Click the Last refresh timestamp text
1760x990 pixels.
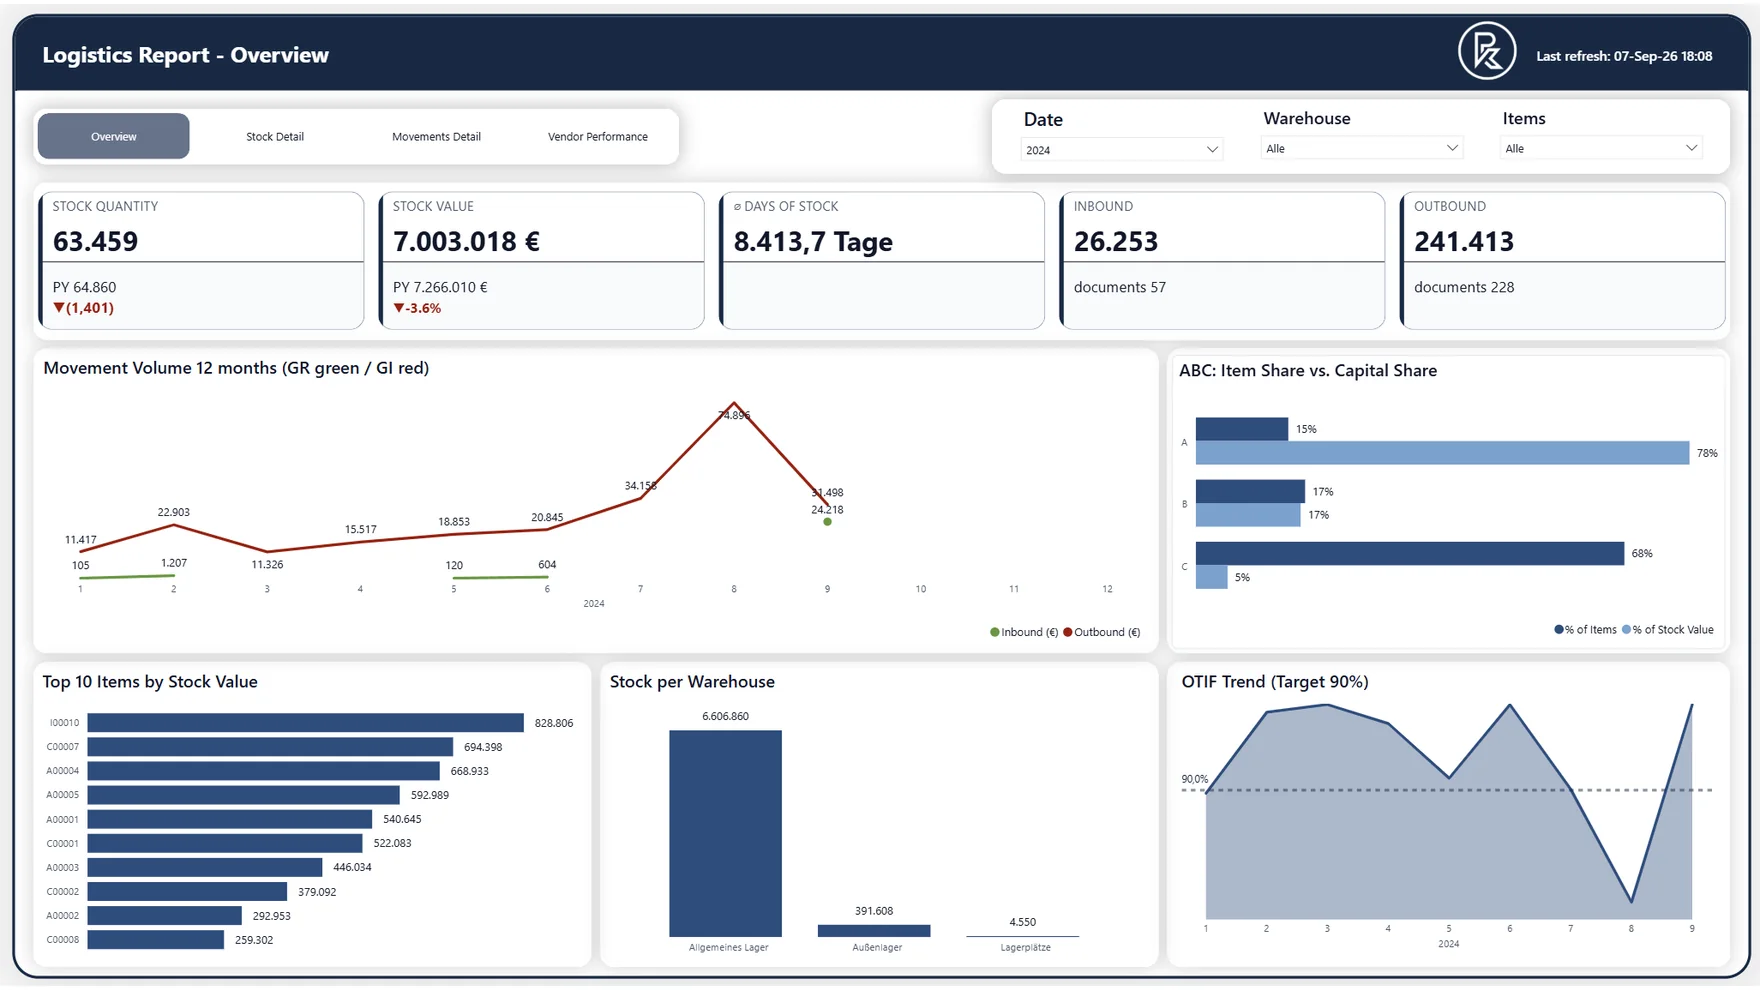(x=1624, y=56)
